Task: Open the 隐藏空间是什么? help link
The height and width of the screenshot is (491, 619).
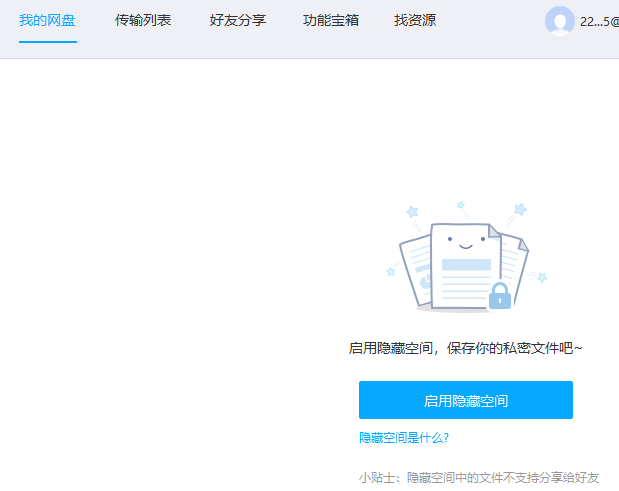Action: point(404,437)
